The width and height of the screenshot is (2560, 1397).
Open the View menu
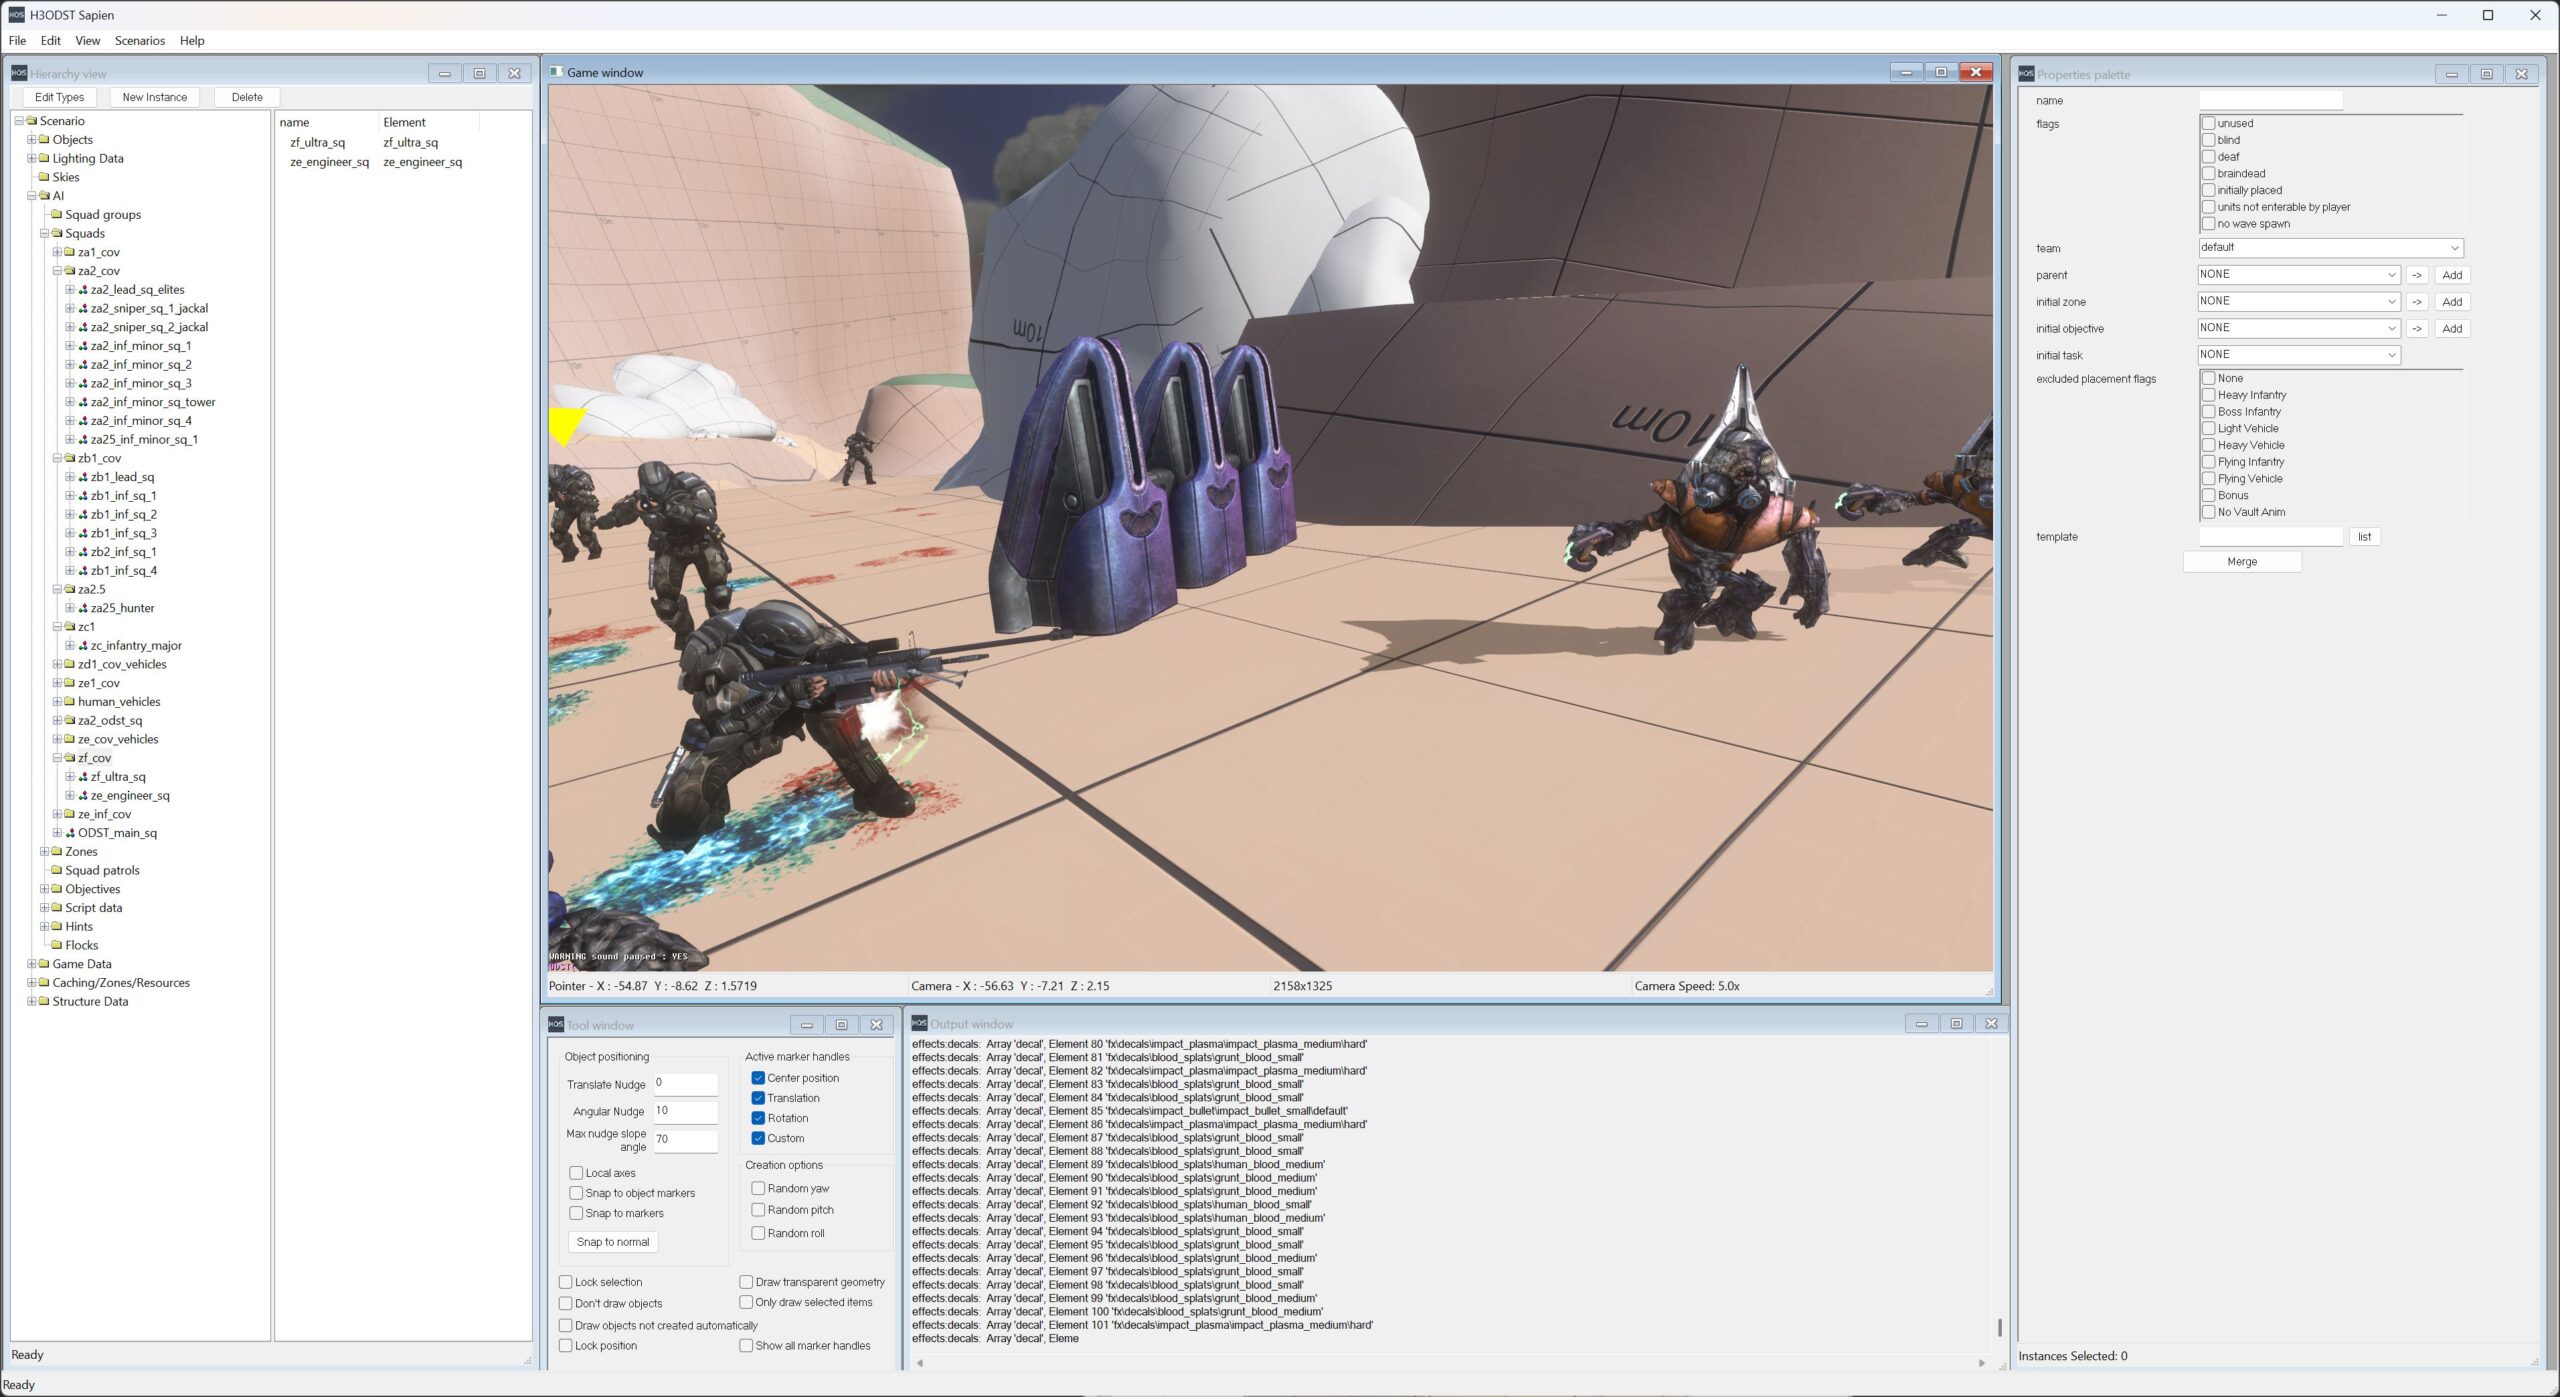point(87,41)
